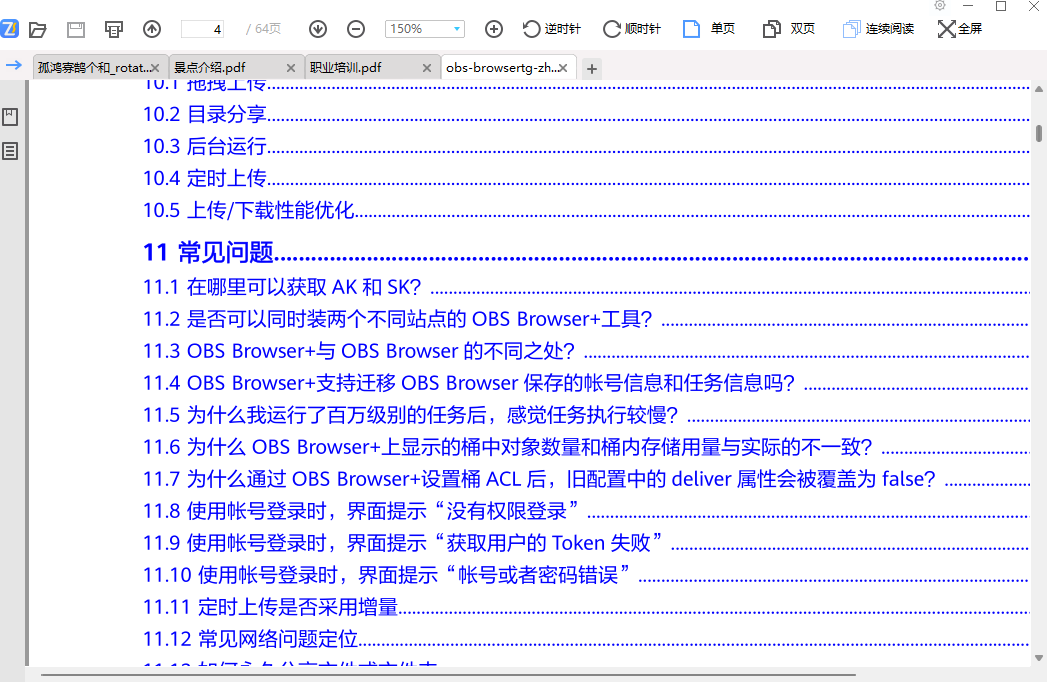Open a file with folder icon
Image resolution: width=1047 pixels, height=682 pixels.
pos(38,29)
